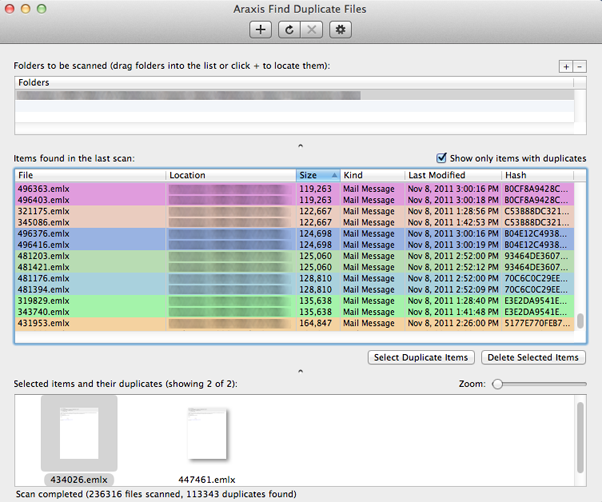Collapse folders pane using upper chevron
Image resolution: width=602 pixels, height=502 pixels.
(301, 145)
